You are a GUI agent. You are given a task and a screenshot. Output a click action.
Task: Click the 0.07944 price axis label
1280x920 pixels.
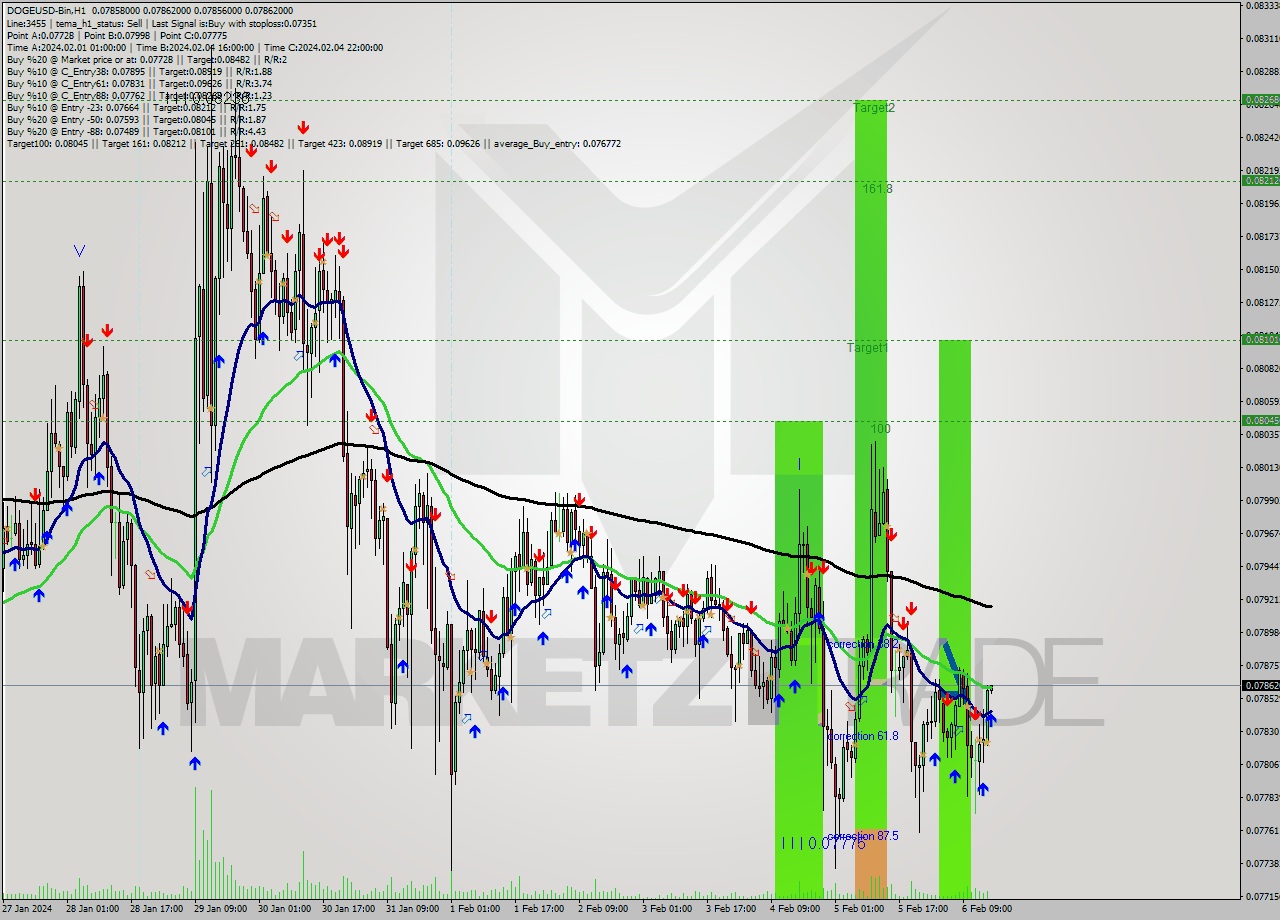(1262, 567)
